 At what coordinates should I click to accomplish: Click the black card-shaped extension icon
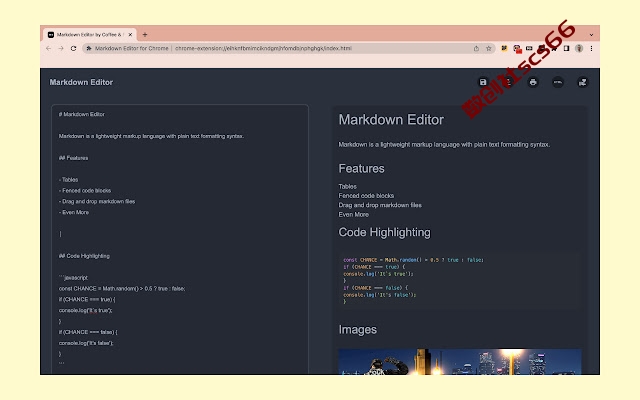click(529, 48)
